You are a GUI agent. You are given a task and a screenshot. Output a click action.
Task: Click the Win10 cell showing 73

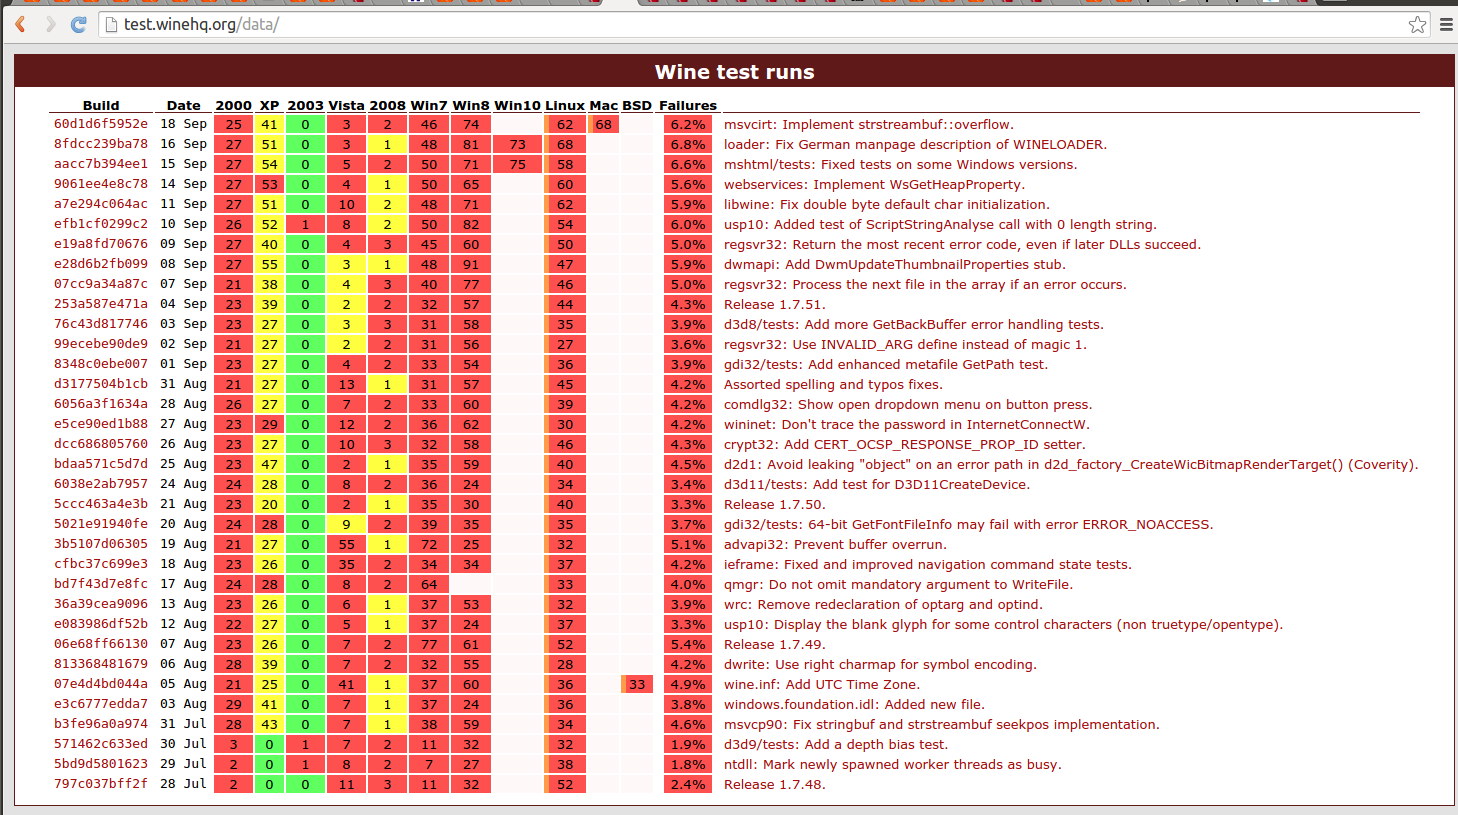517,144
